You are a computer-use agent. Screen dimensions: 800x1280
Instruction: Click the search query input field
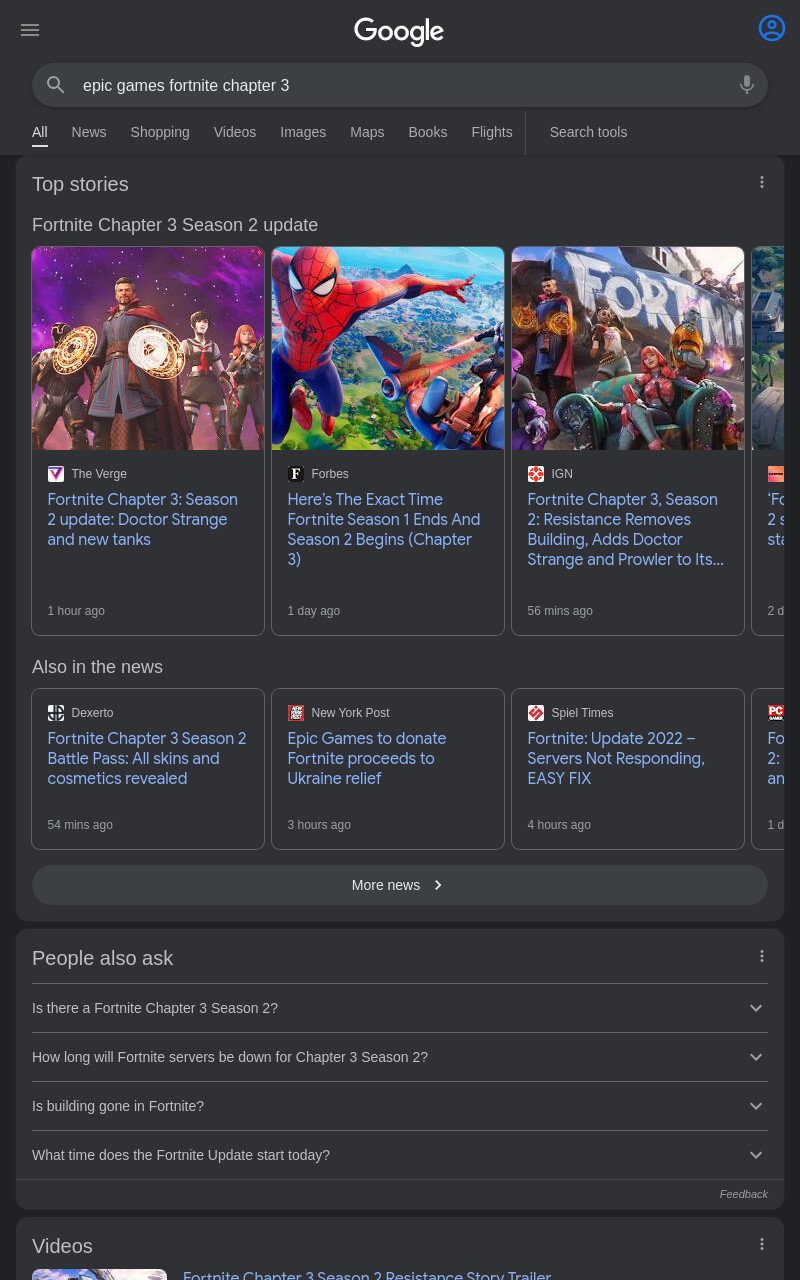point(400,85)
